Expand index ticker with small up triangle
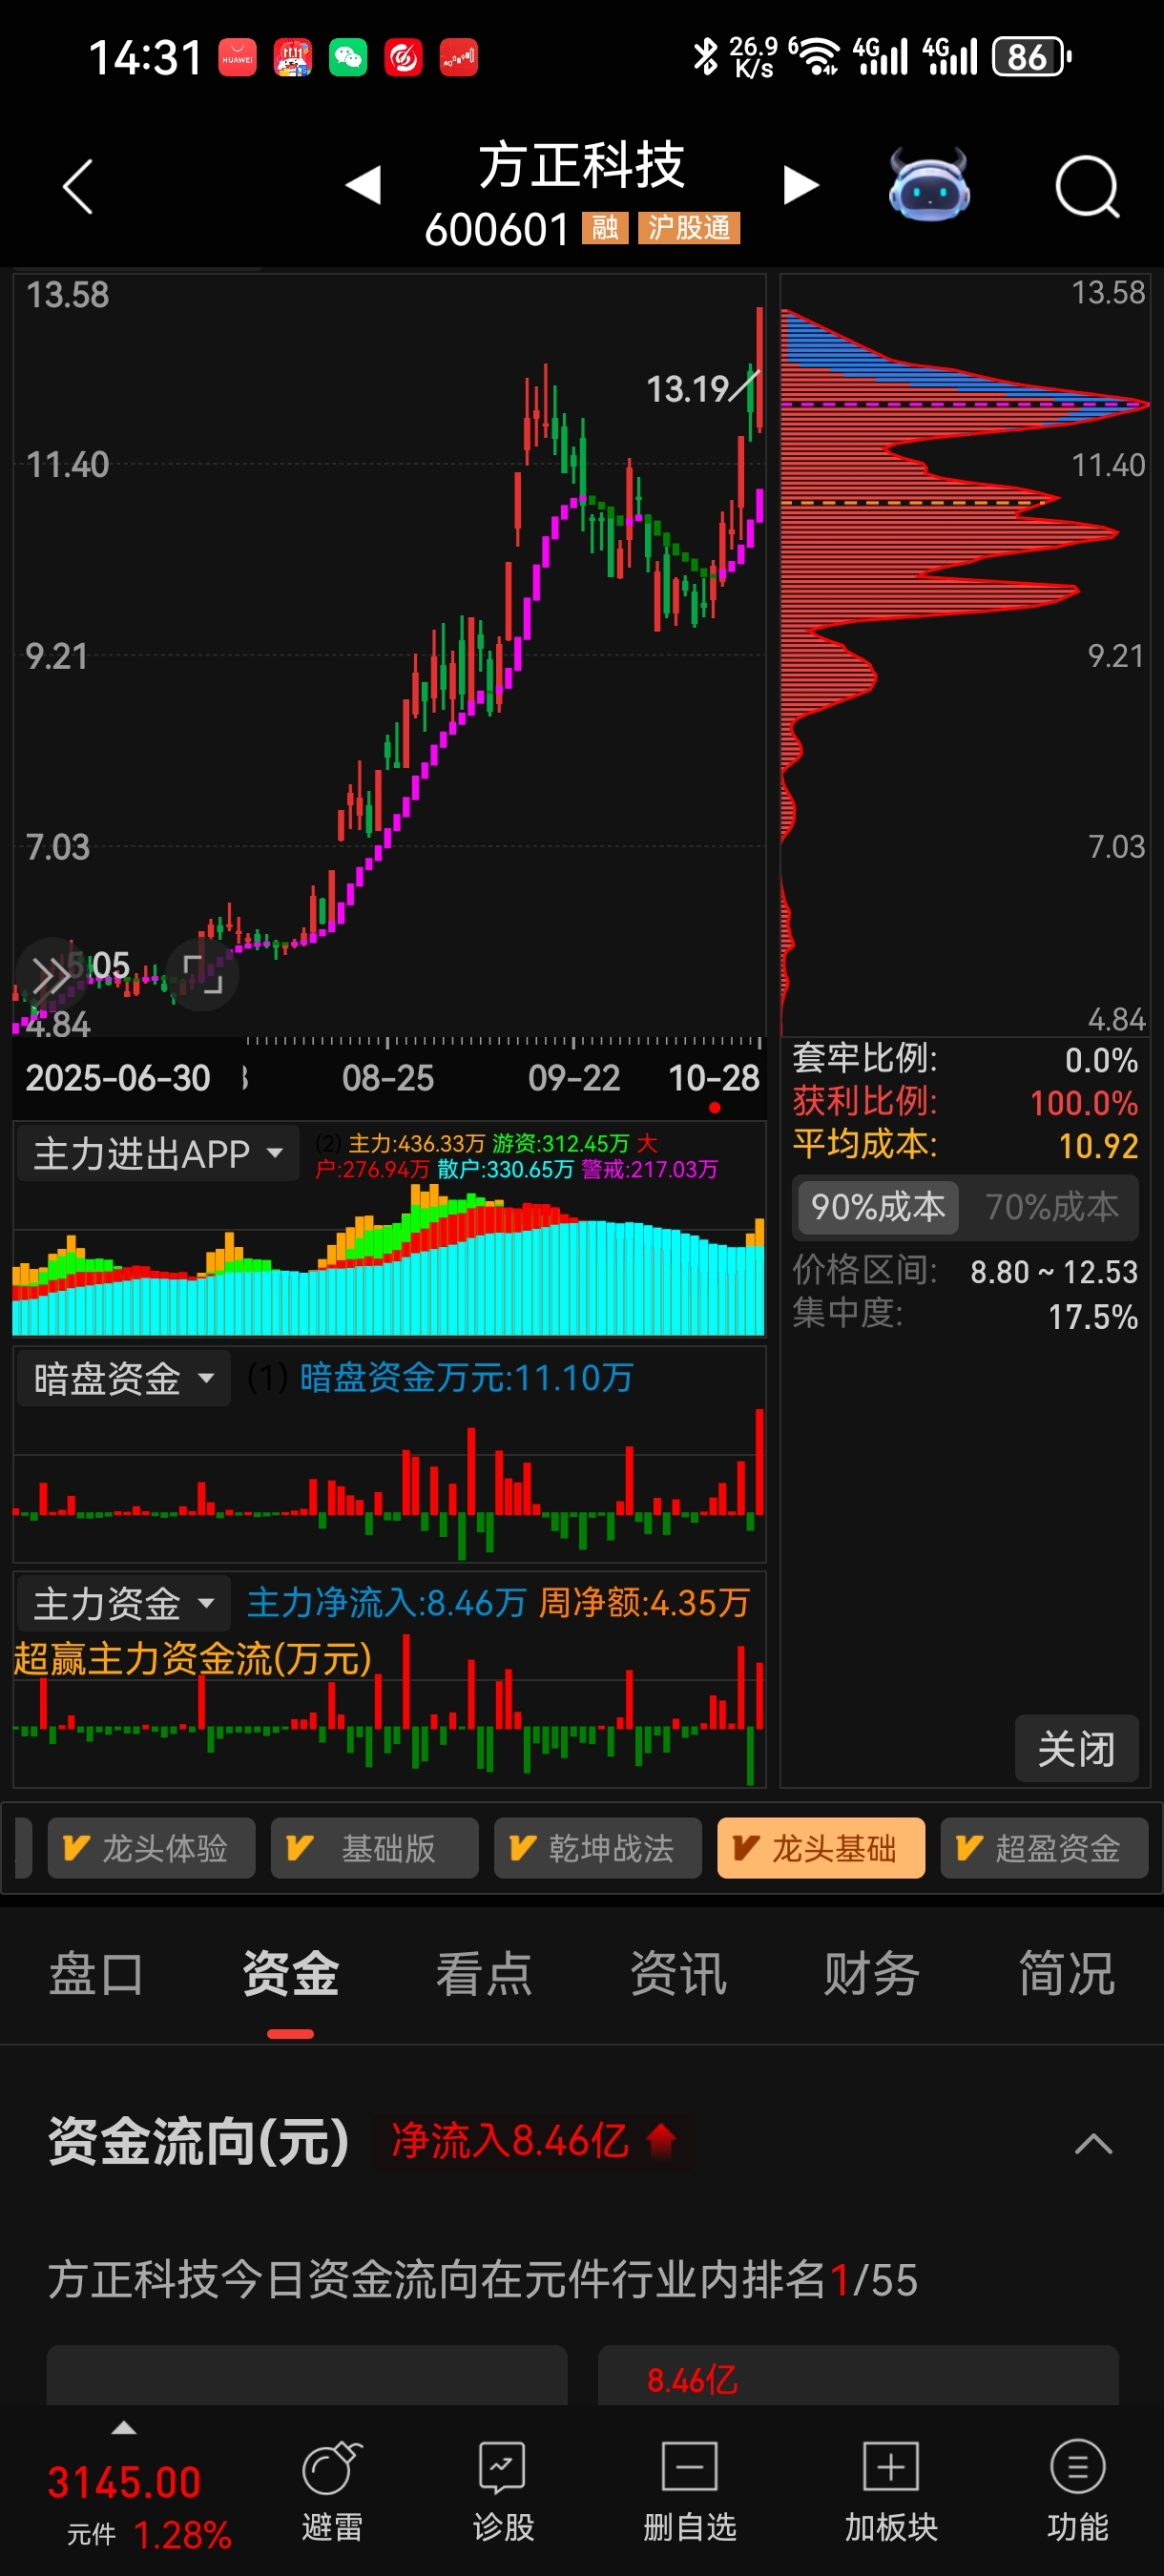The height and width of the screenshot is (2576, 1164). pyautogui.click(x=123, y=2428)
